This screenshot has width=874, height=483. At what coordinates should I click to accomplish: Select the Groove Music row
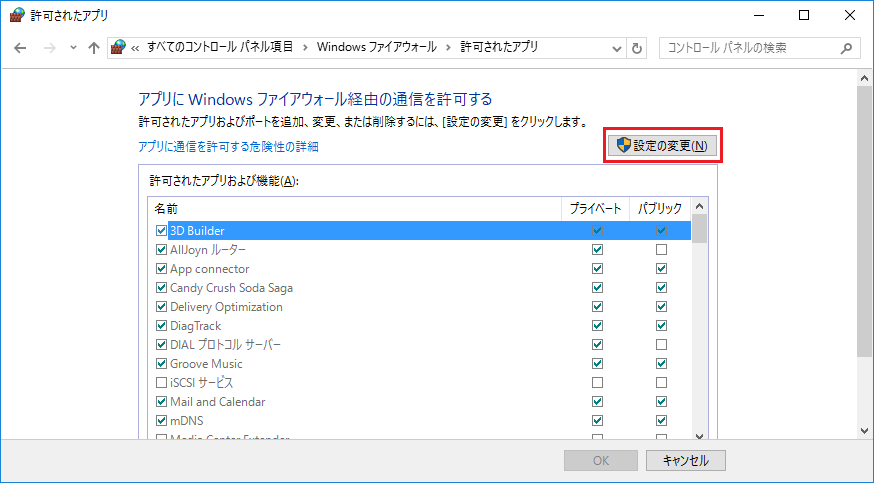pyautogui.click(x=420, y=363)
